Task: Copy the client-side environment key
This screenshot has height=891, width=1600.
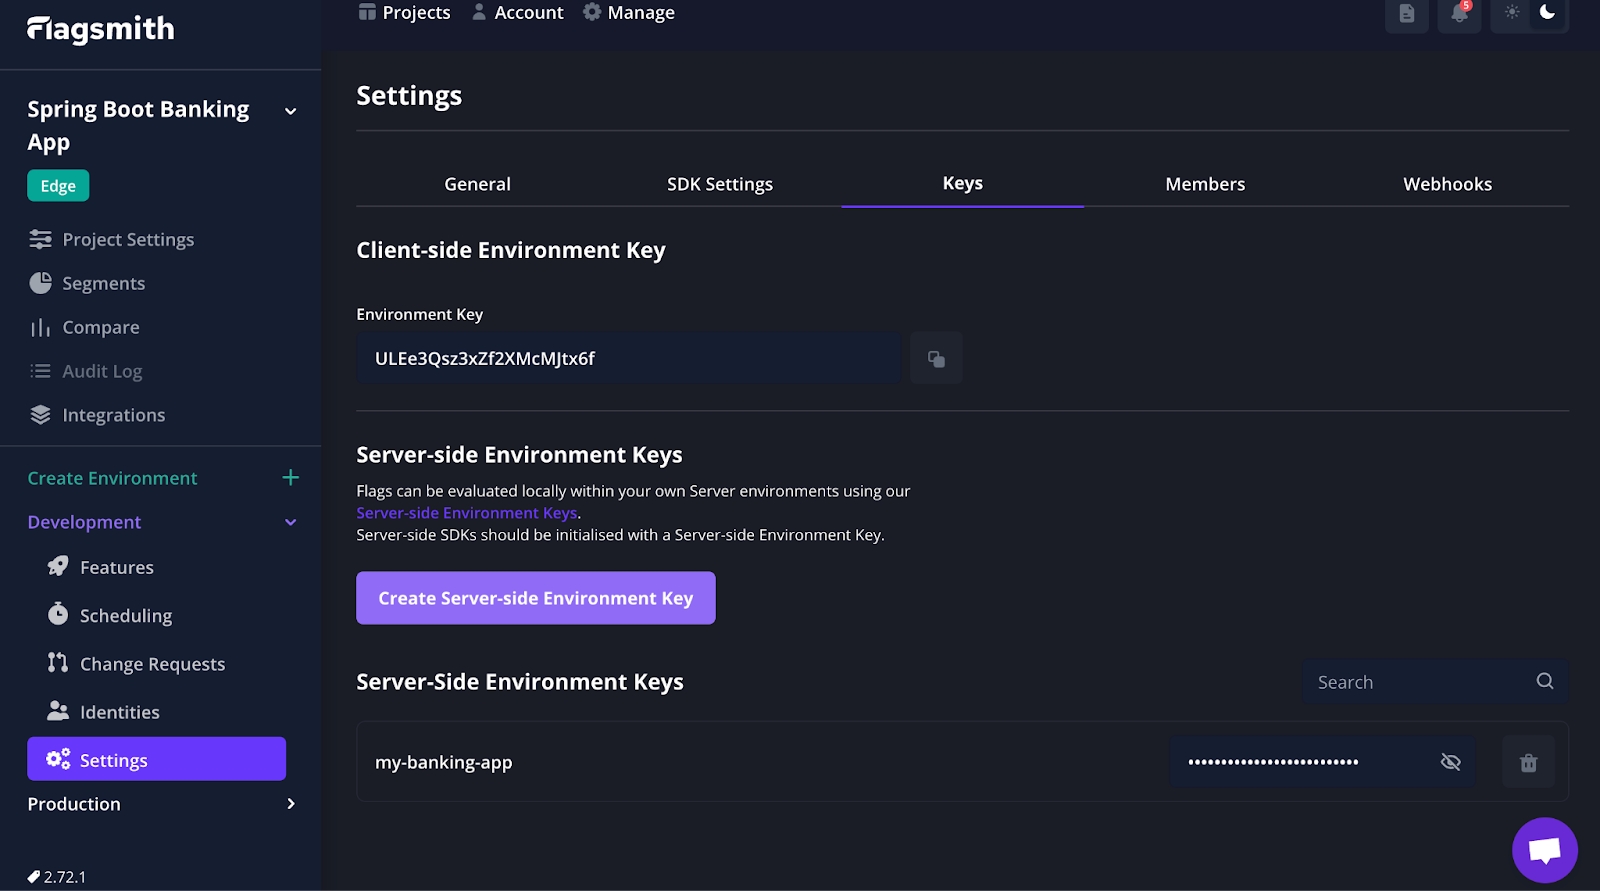Action: coord(936,359)
